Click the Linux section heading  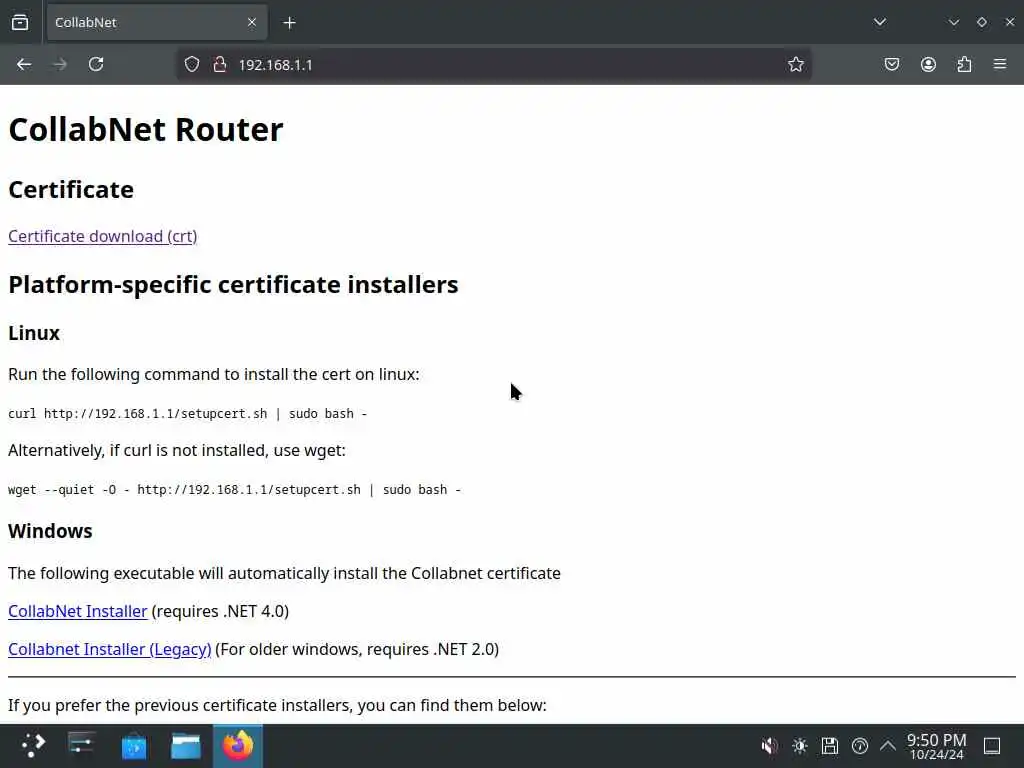pyautogui.click(x=34, y=333)
